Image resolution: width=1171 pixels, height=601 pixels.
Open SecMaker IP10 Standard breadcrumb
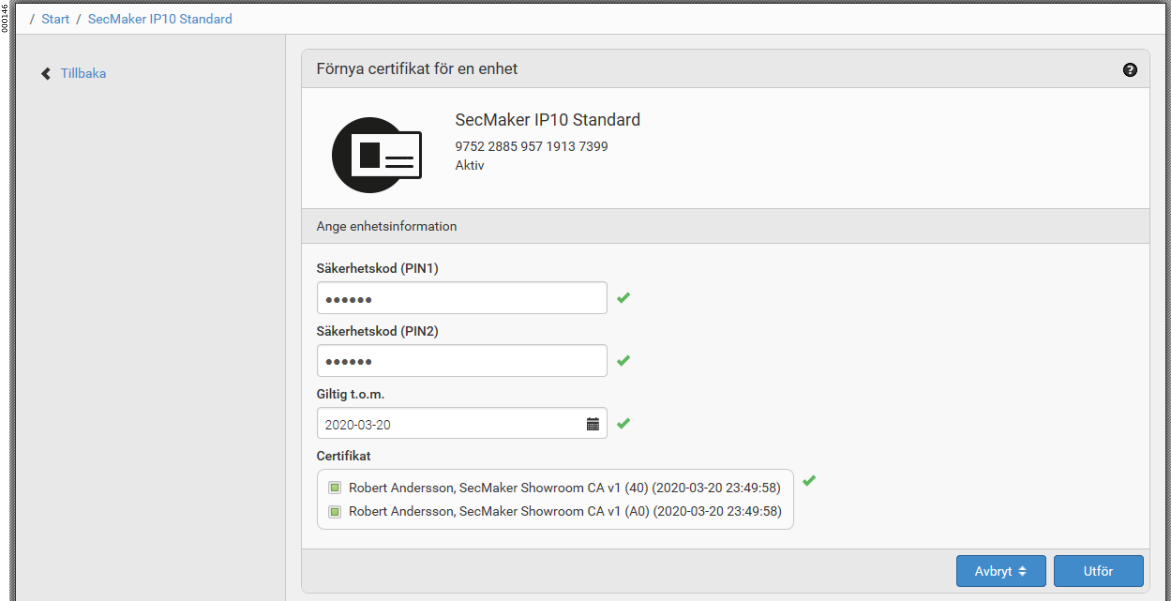pyautogui.click(x=160, y=19)
